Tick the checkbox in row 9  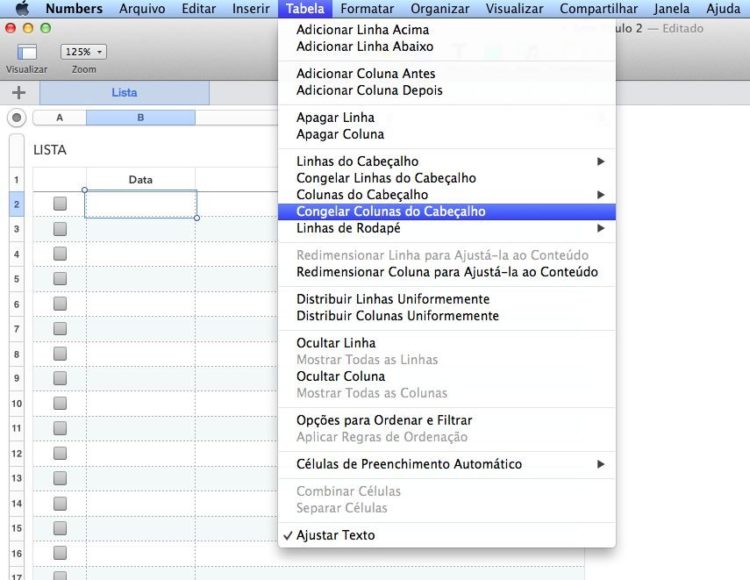tap(60, 378)
